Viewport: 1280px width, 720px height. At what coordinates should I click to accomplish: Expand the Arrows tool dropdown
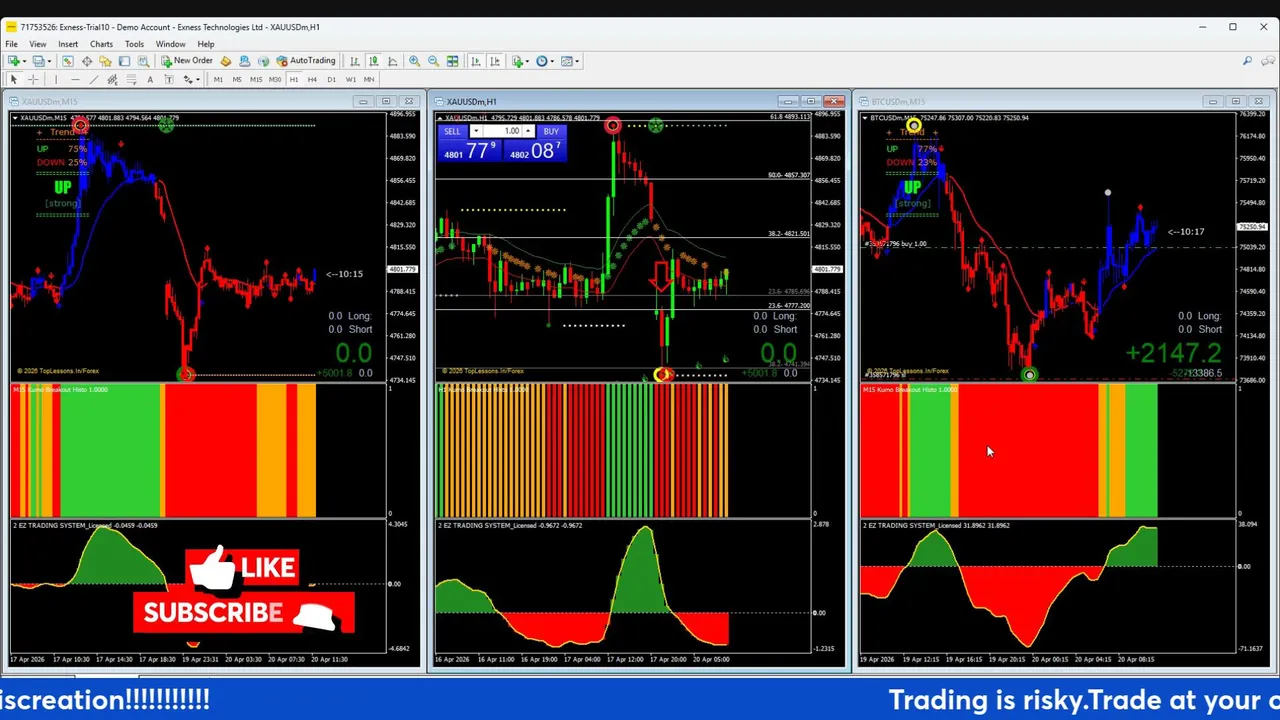(x=198, y=79)
